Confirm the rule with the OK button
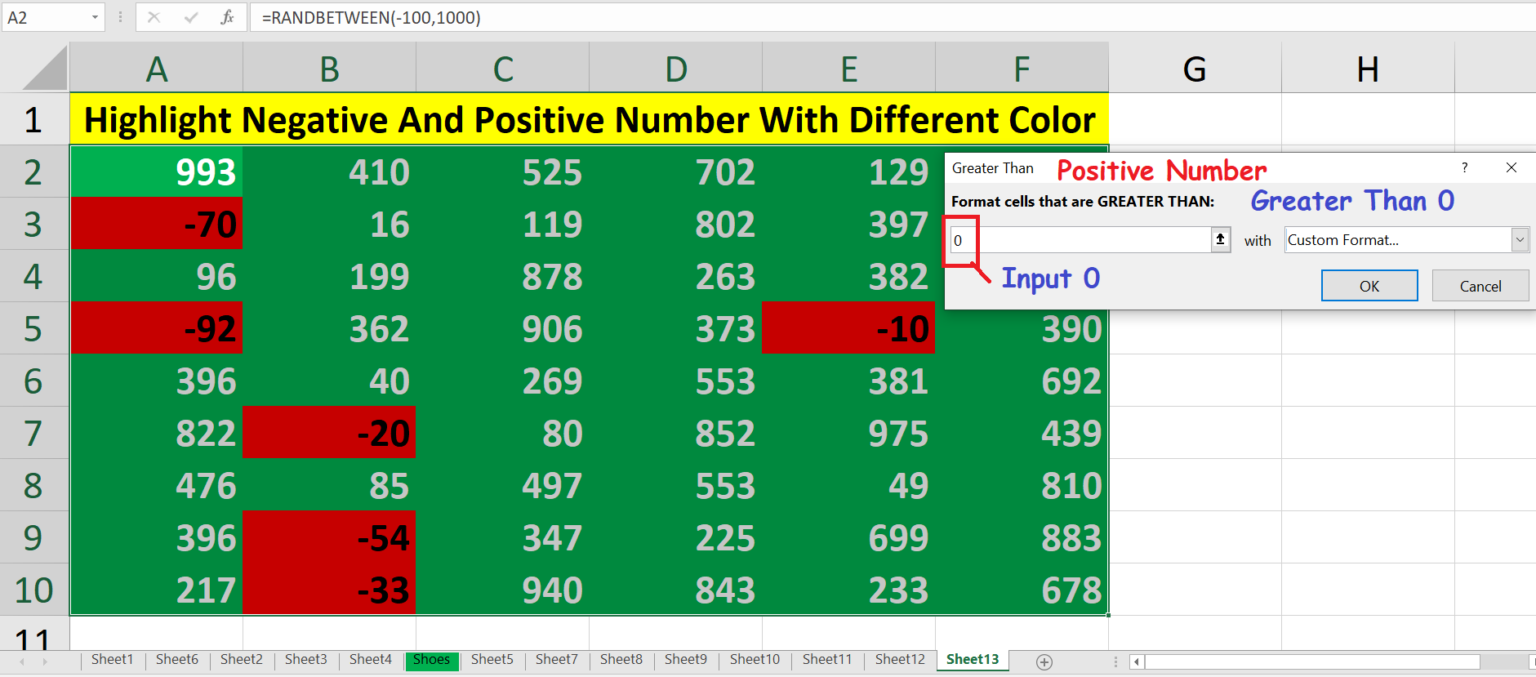This screenshot has width=1536, height=677. click(1369, 285)
